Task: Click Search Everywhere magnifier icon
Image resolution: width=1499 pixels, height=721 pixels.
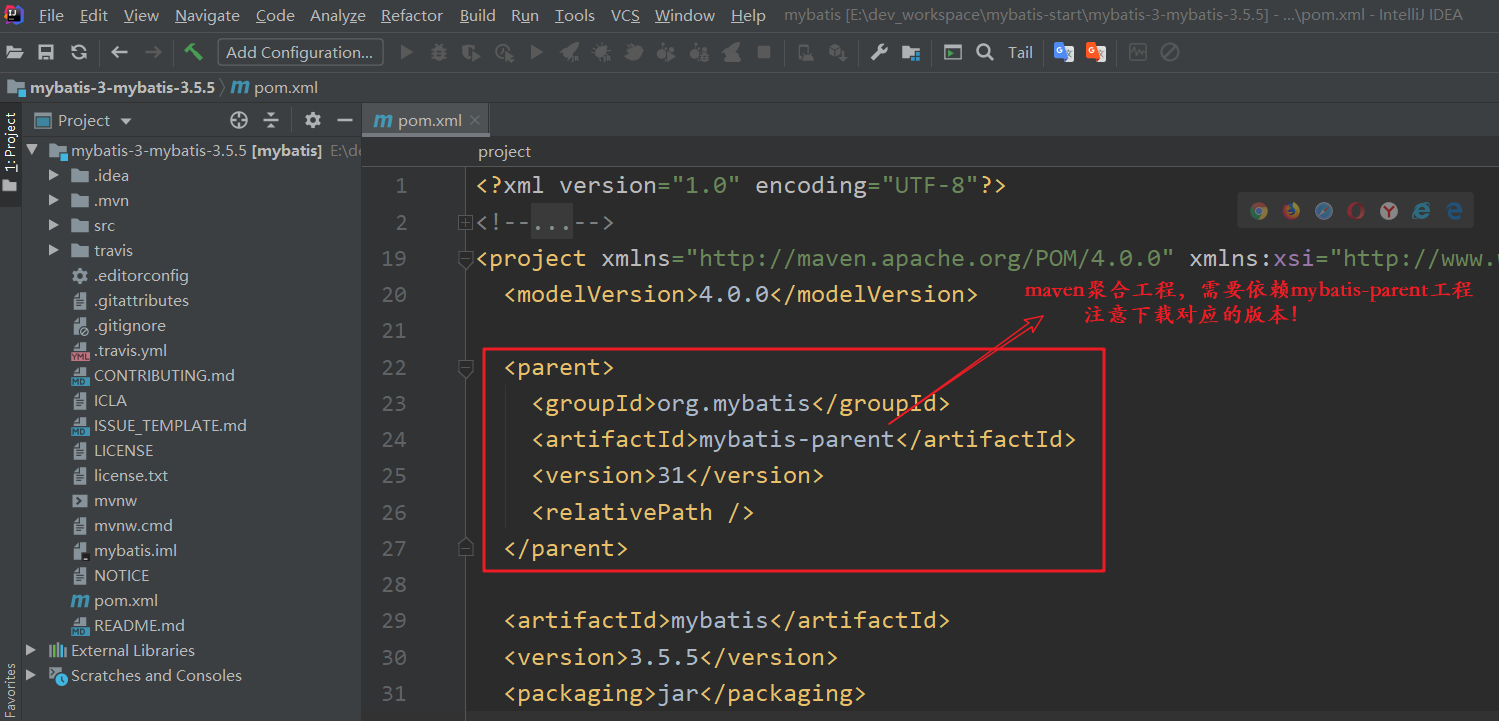Action: click(x=985, y=52)
